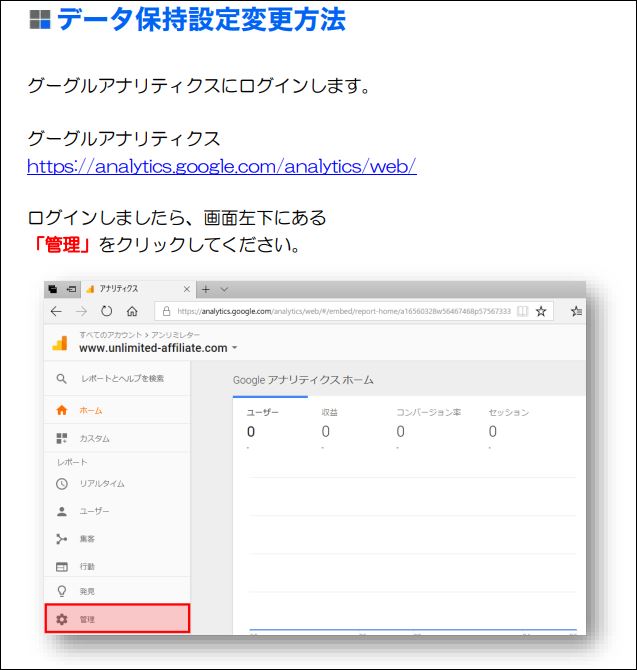
Task: Toggle reading view book icon
Action: (x=522, y=311)
